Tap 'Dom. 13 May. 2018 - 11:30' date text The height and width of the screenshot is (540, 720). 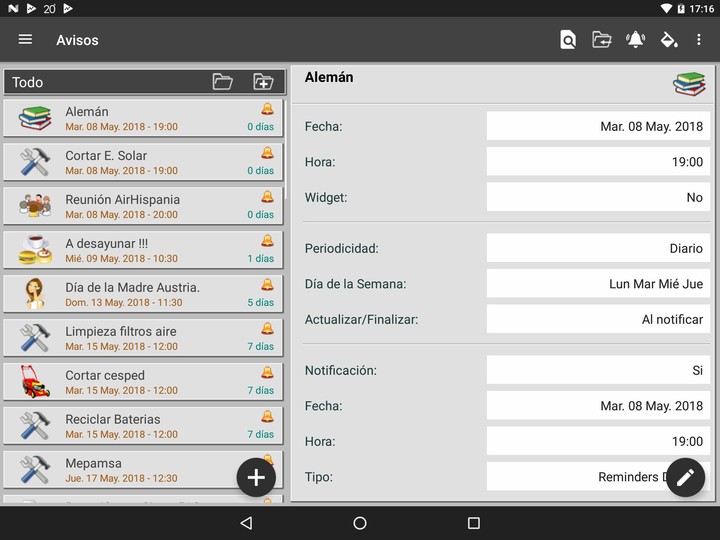pyautogui.click(x=124, y=303)
